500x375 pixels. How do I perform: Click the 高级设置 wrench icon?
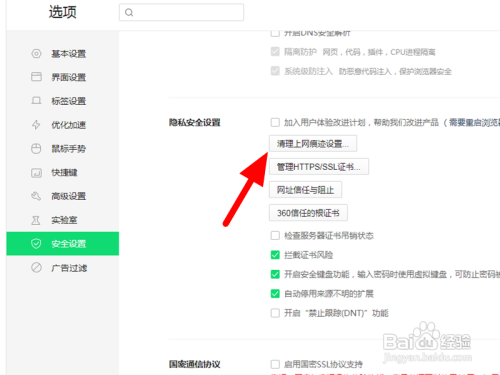coord(36,196)
